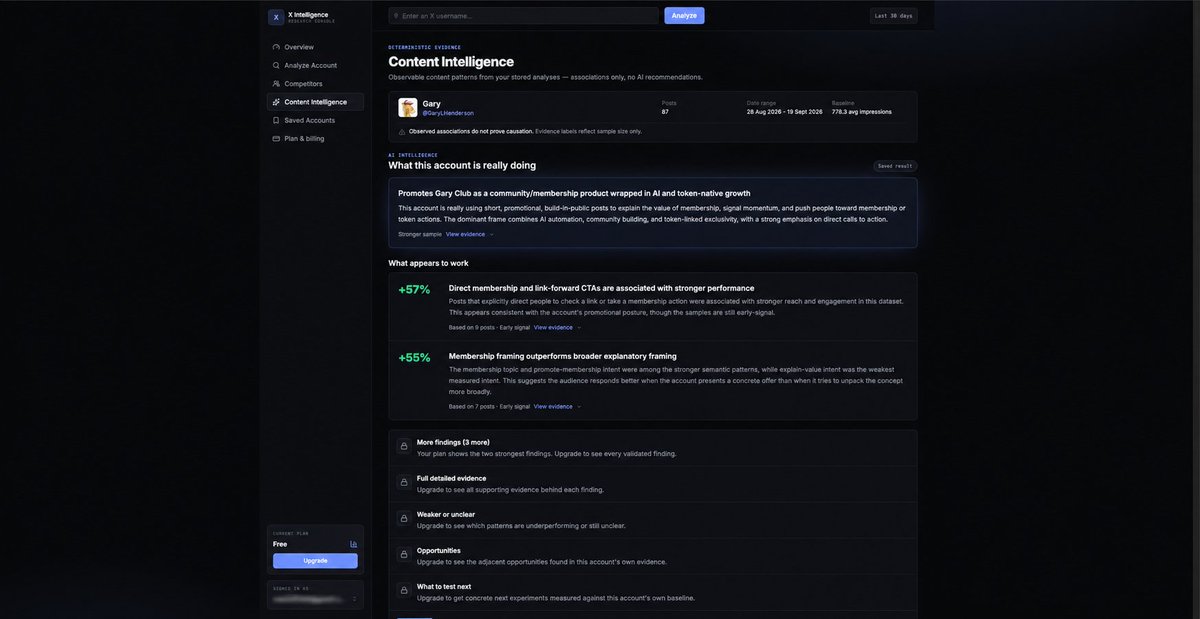Screen dimensions: 1200x619
Task: Open the Overview menu item label
Action: pyautogui.click(x=299, y=47)
